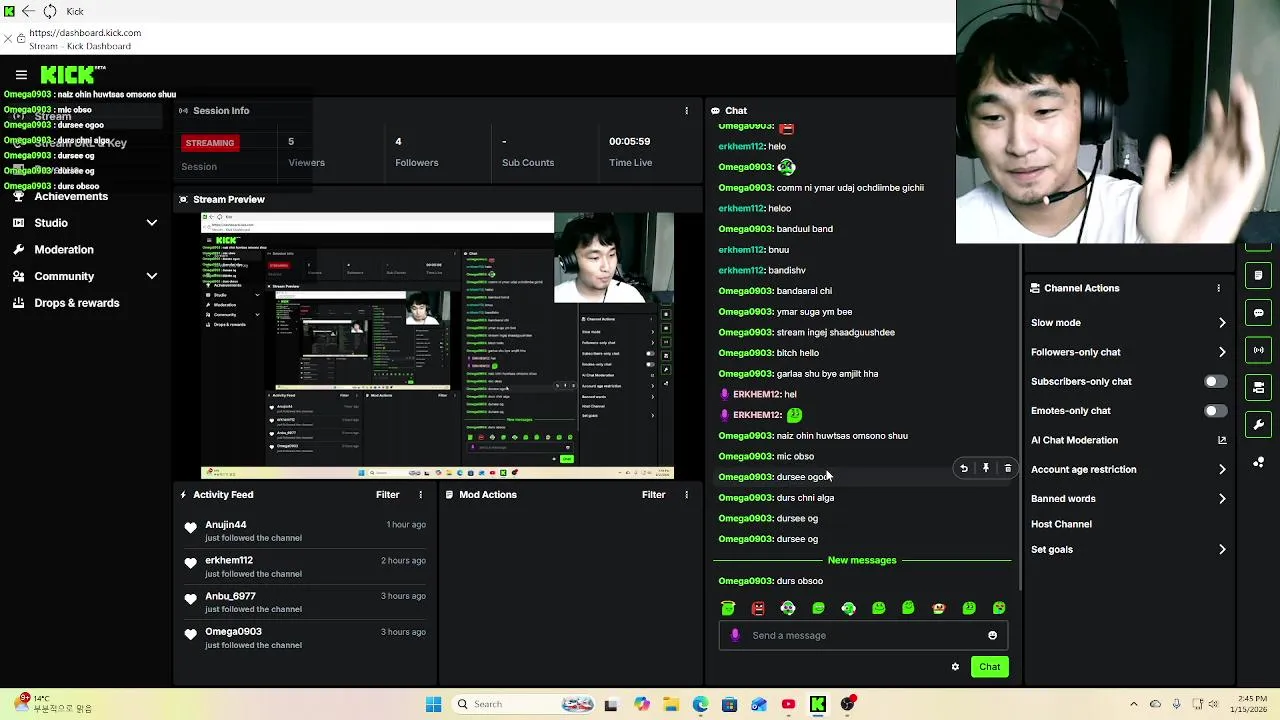This screenshot has width=1280, height=720.
Task: Open Achievements in the left sidebar
Action: pyautogui.click(x=71, y=196)
